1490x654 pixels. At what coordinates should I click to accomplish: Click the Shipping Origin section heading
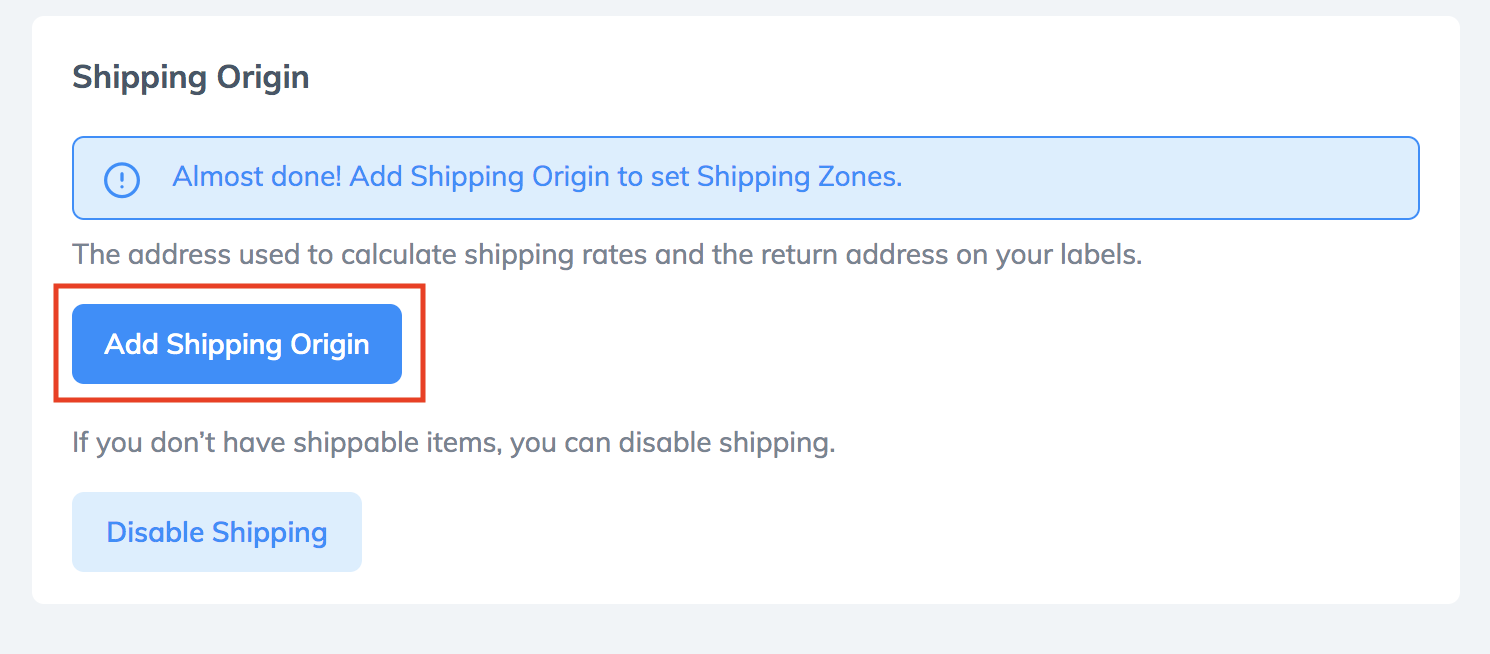(191, 77)
